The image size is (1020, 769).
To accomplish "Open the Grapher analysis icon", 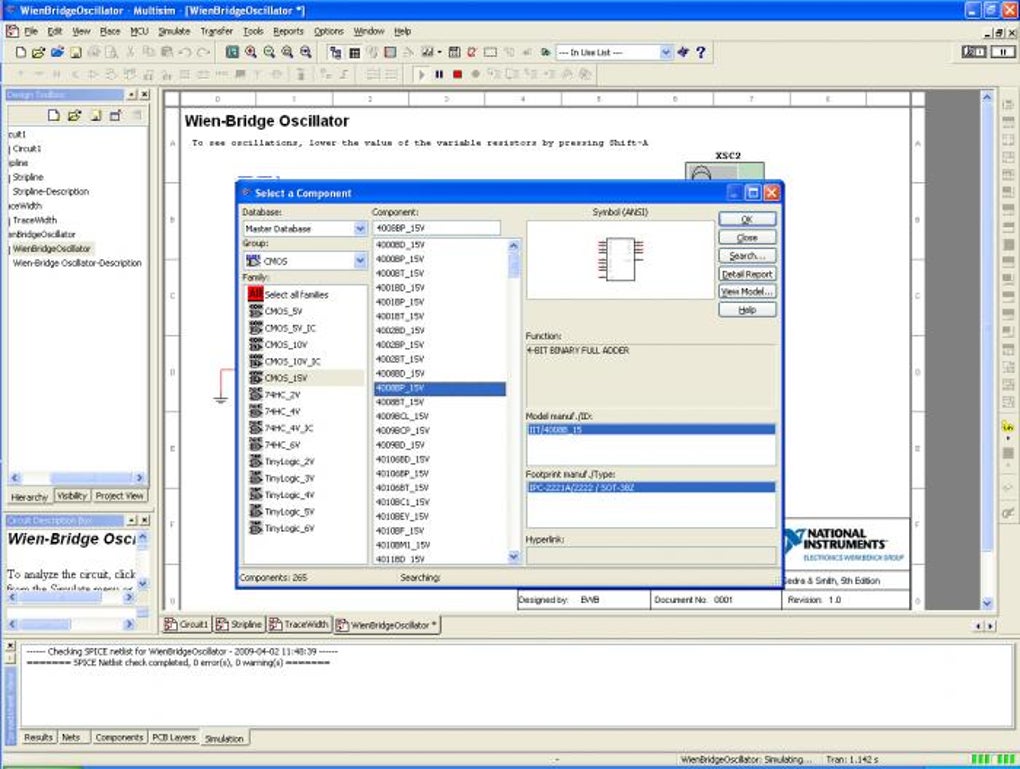I will pos(427,52).
